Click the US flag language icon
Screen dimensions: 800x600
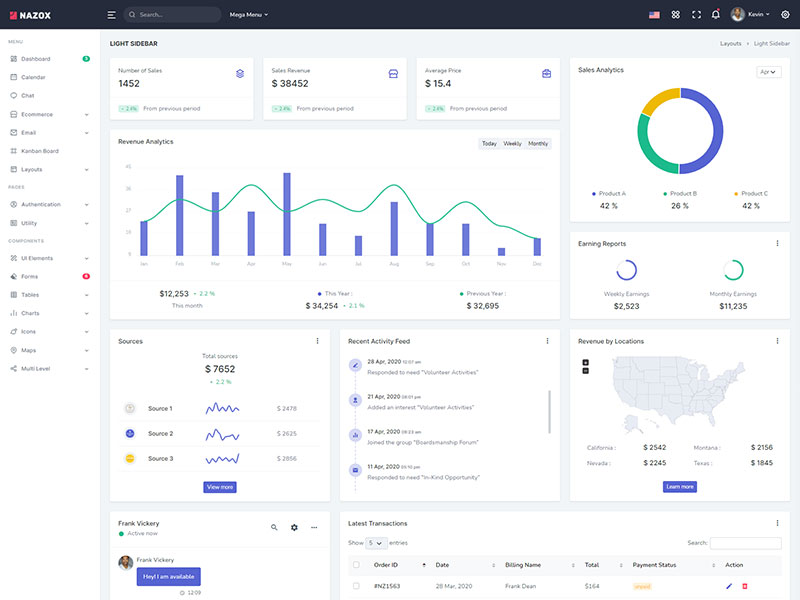pos(654,15)
